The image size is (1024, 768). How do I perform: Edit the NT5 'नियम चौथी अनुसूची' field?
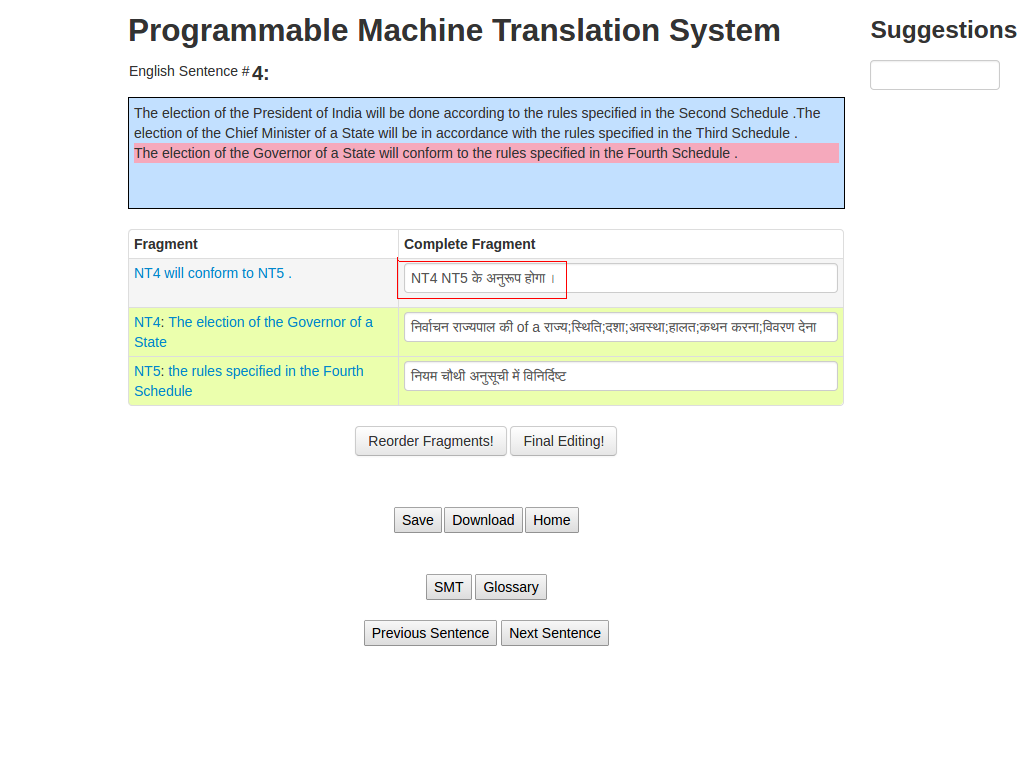point(620,376)
